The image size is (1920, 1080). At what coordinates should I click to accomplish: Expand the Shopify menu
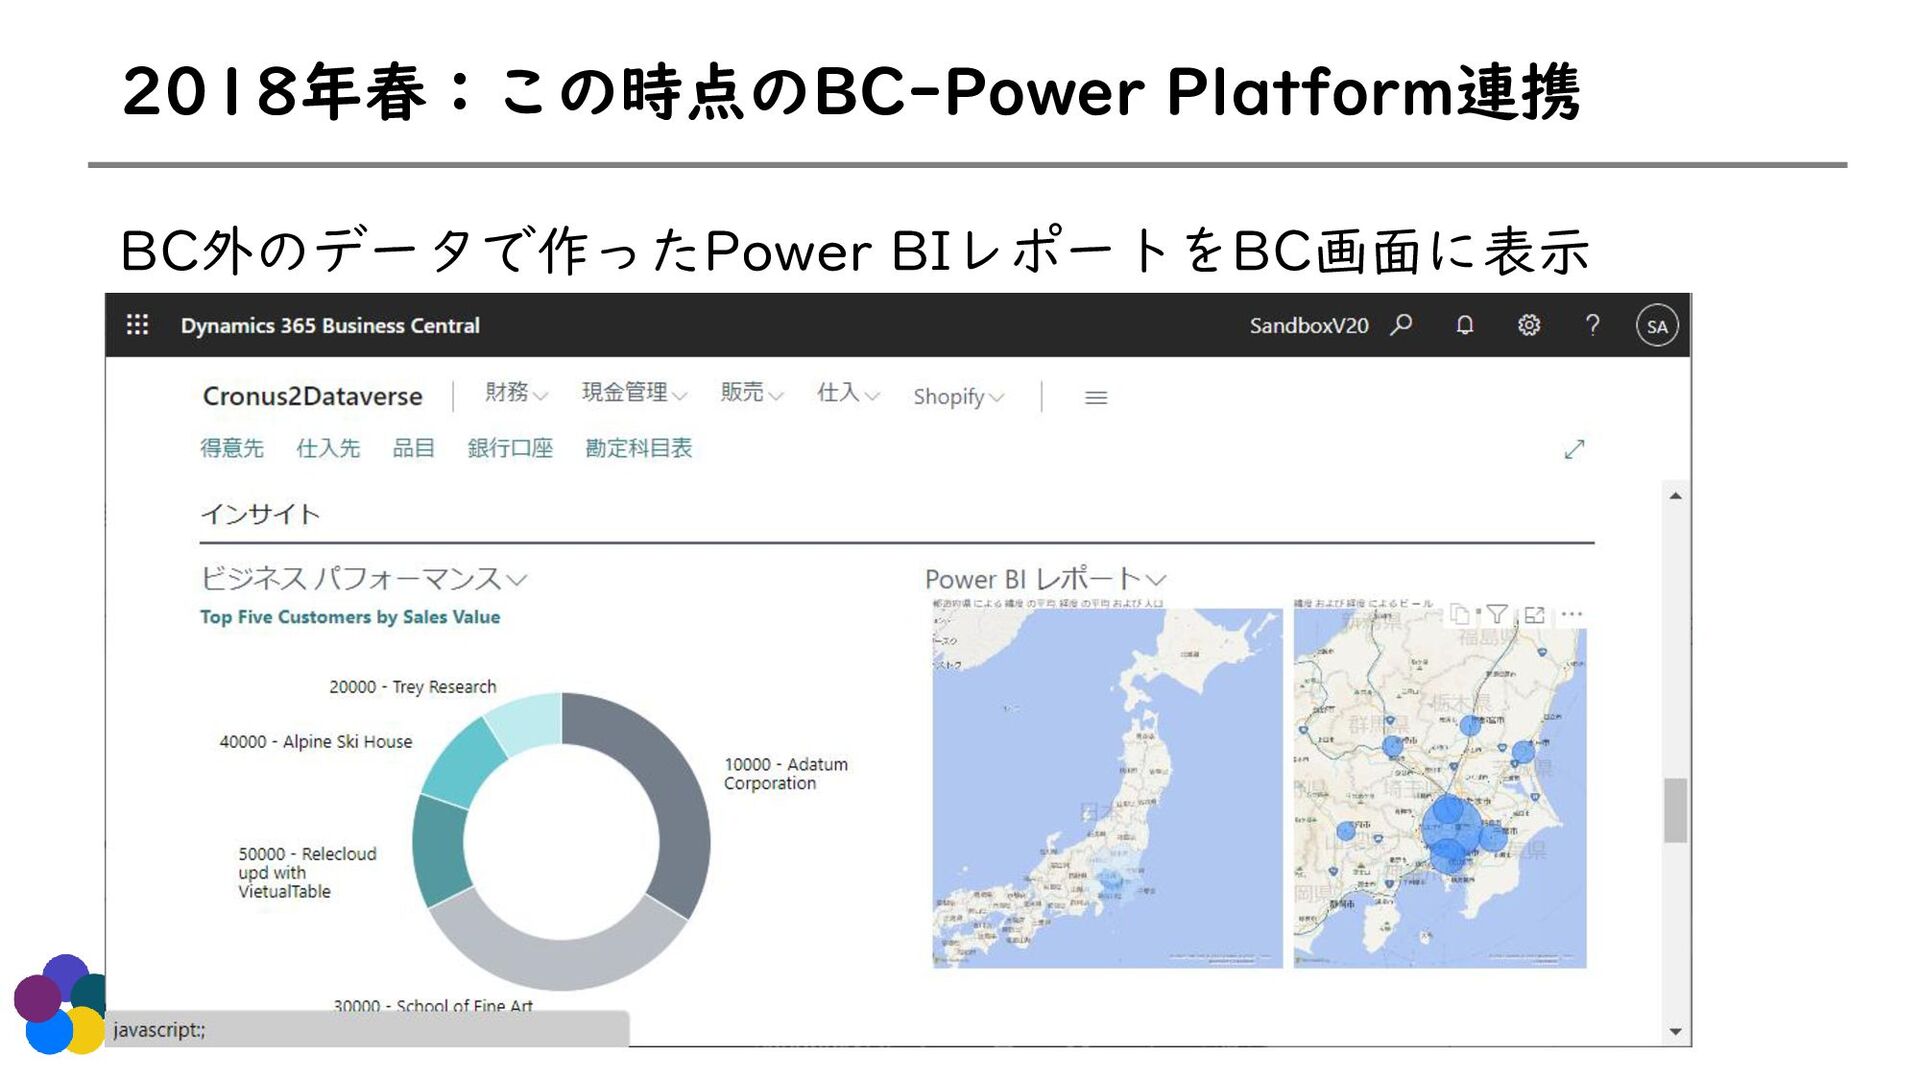958,397
